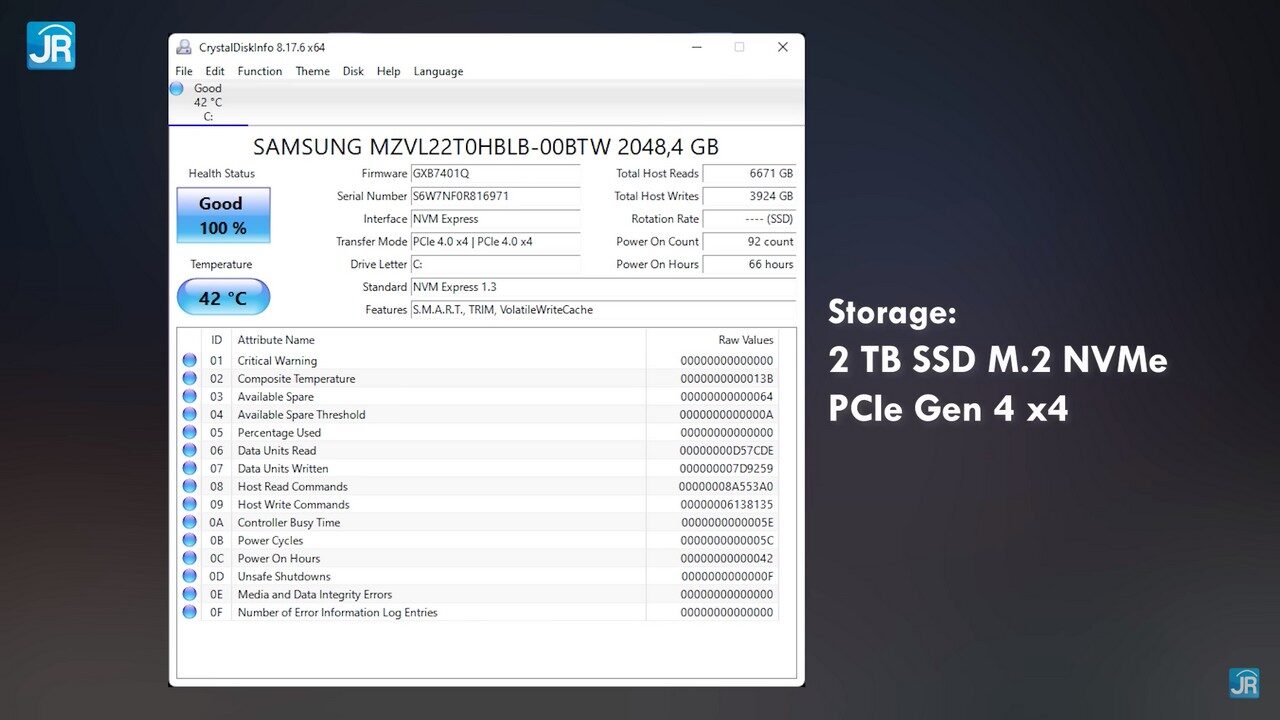Open the Language menu
1280x720 pixels.
438,71
